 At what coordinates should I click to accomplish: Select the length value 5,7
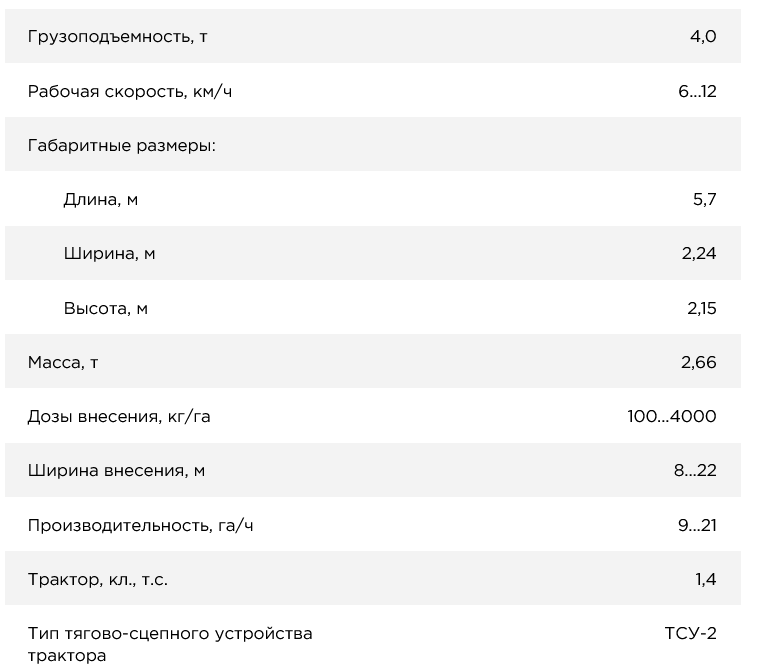[704, 200]
